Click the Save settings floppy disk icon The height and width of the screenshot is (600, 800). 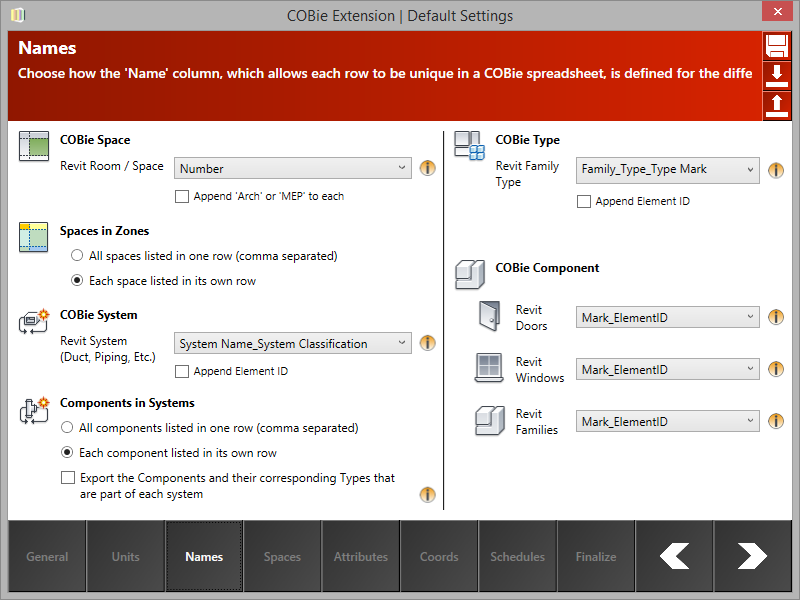(777, 47)
